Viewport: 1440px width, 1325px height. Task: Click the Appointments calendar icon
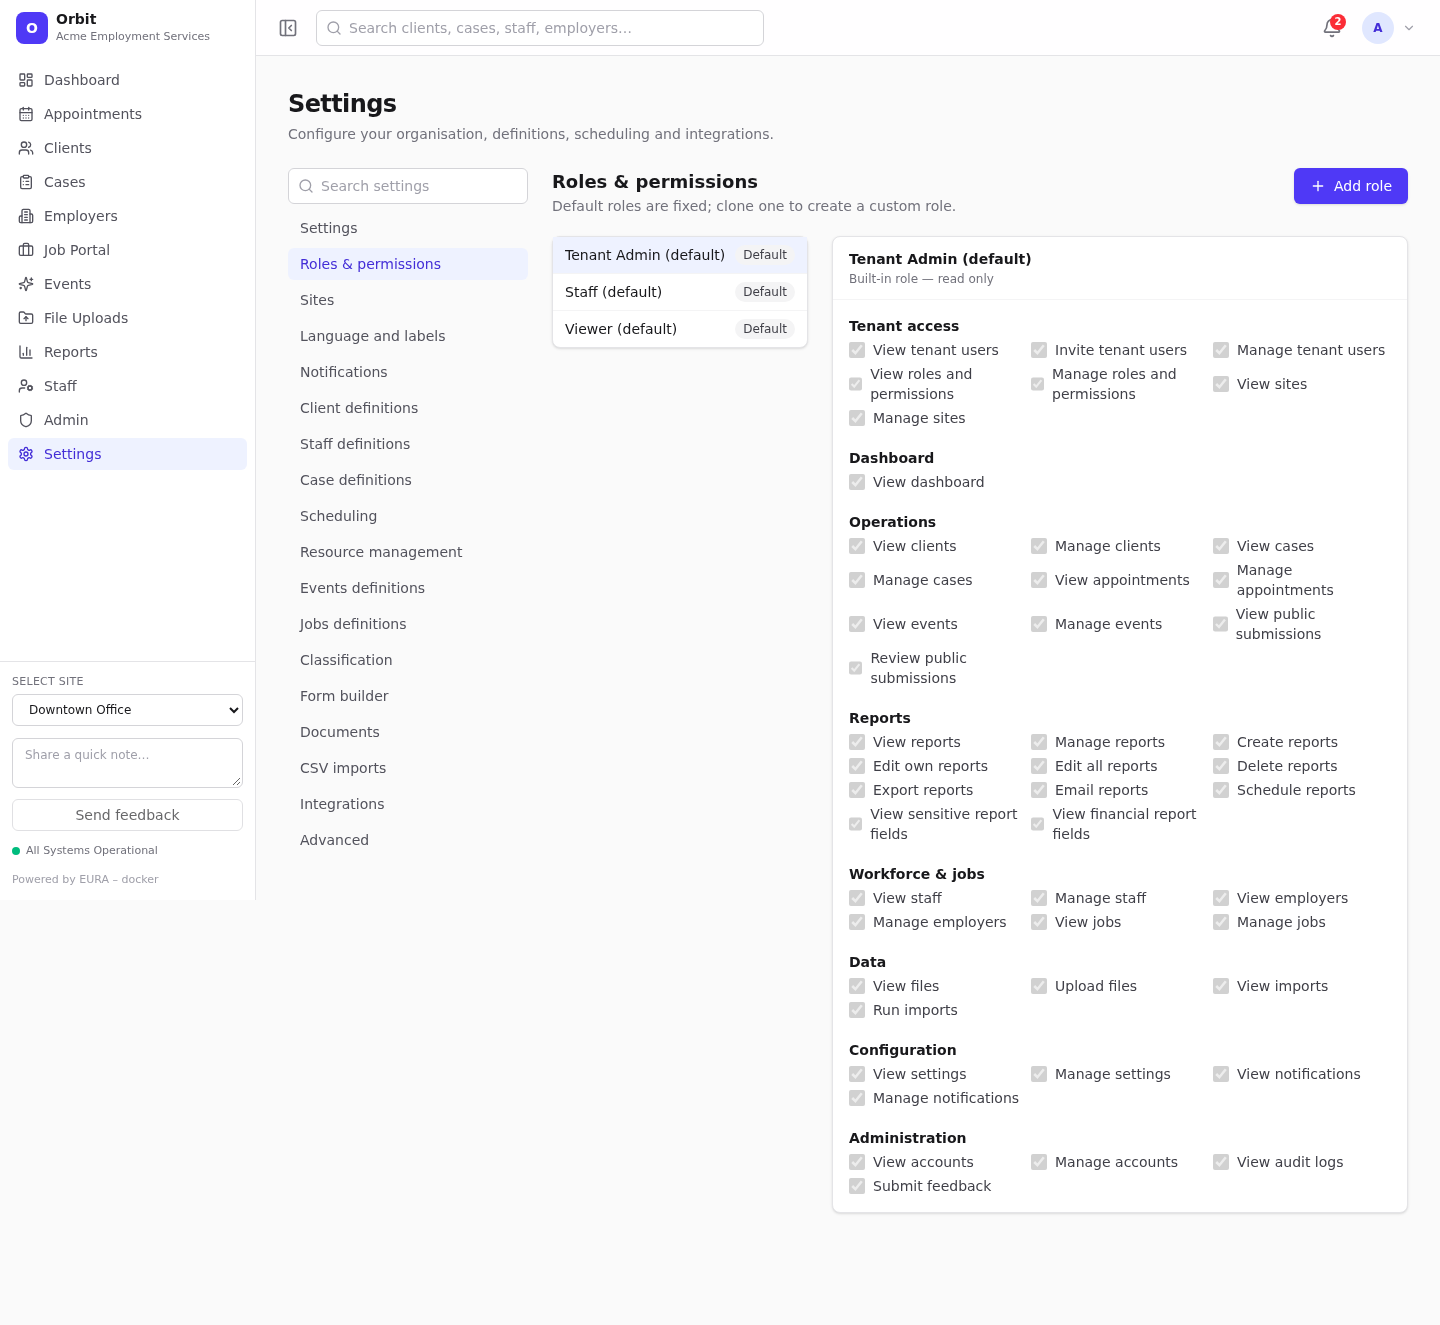[26, 114]
